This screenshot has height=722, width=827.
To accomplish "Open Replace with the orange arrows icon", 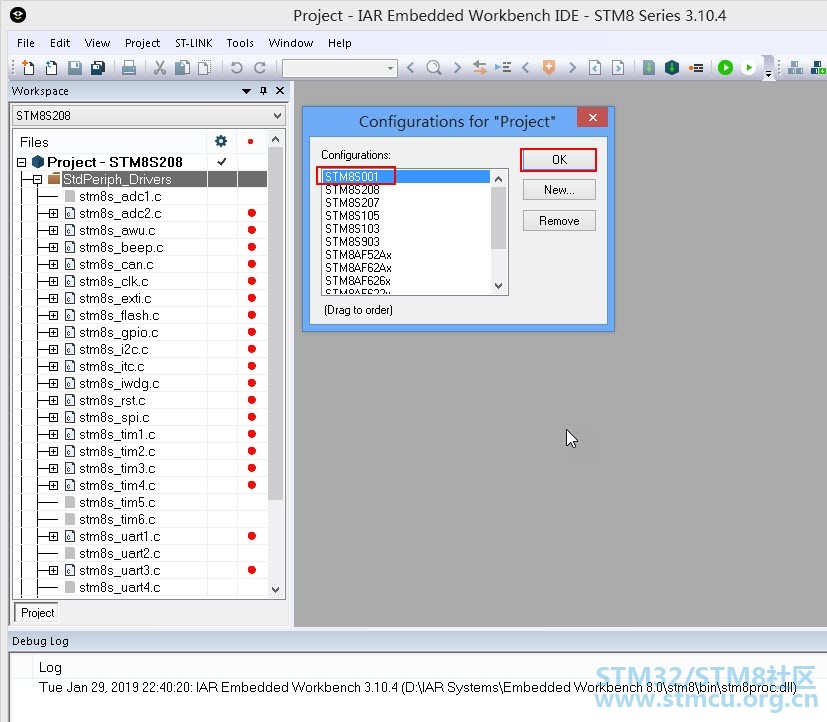I will point(479,68).
